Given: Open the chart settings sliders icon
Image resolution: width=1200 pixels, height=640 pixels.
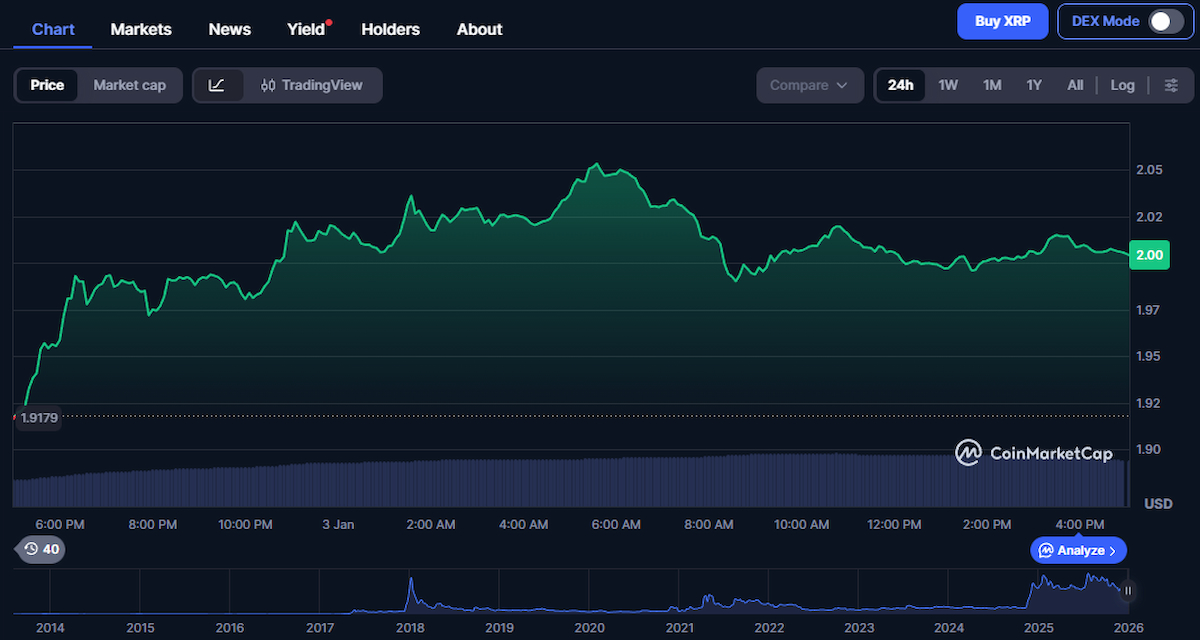Looking at the screenshot, I should (x=1172, y=85).
